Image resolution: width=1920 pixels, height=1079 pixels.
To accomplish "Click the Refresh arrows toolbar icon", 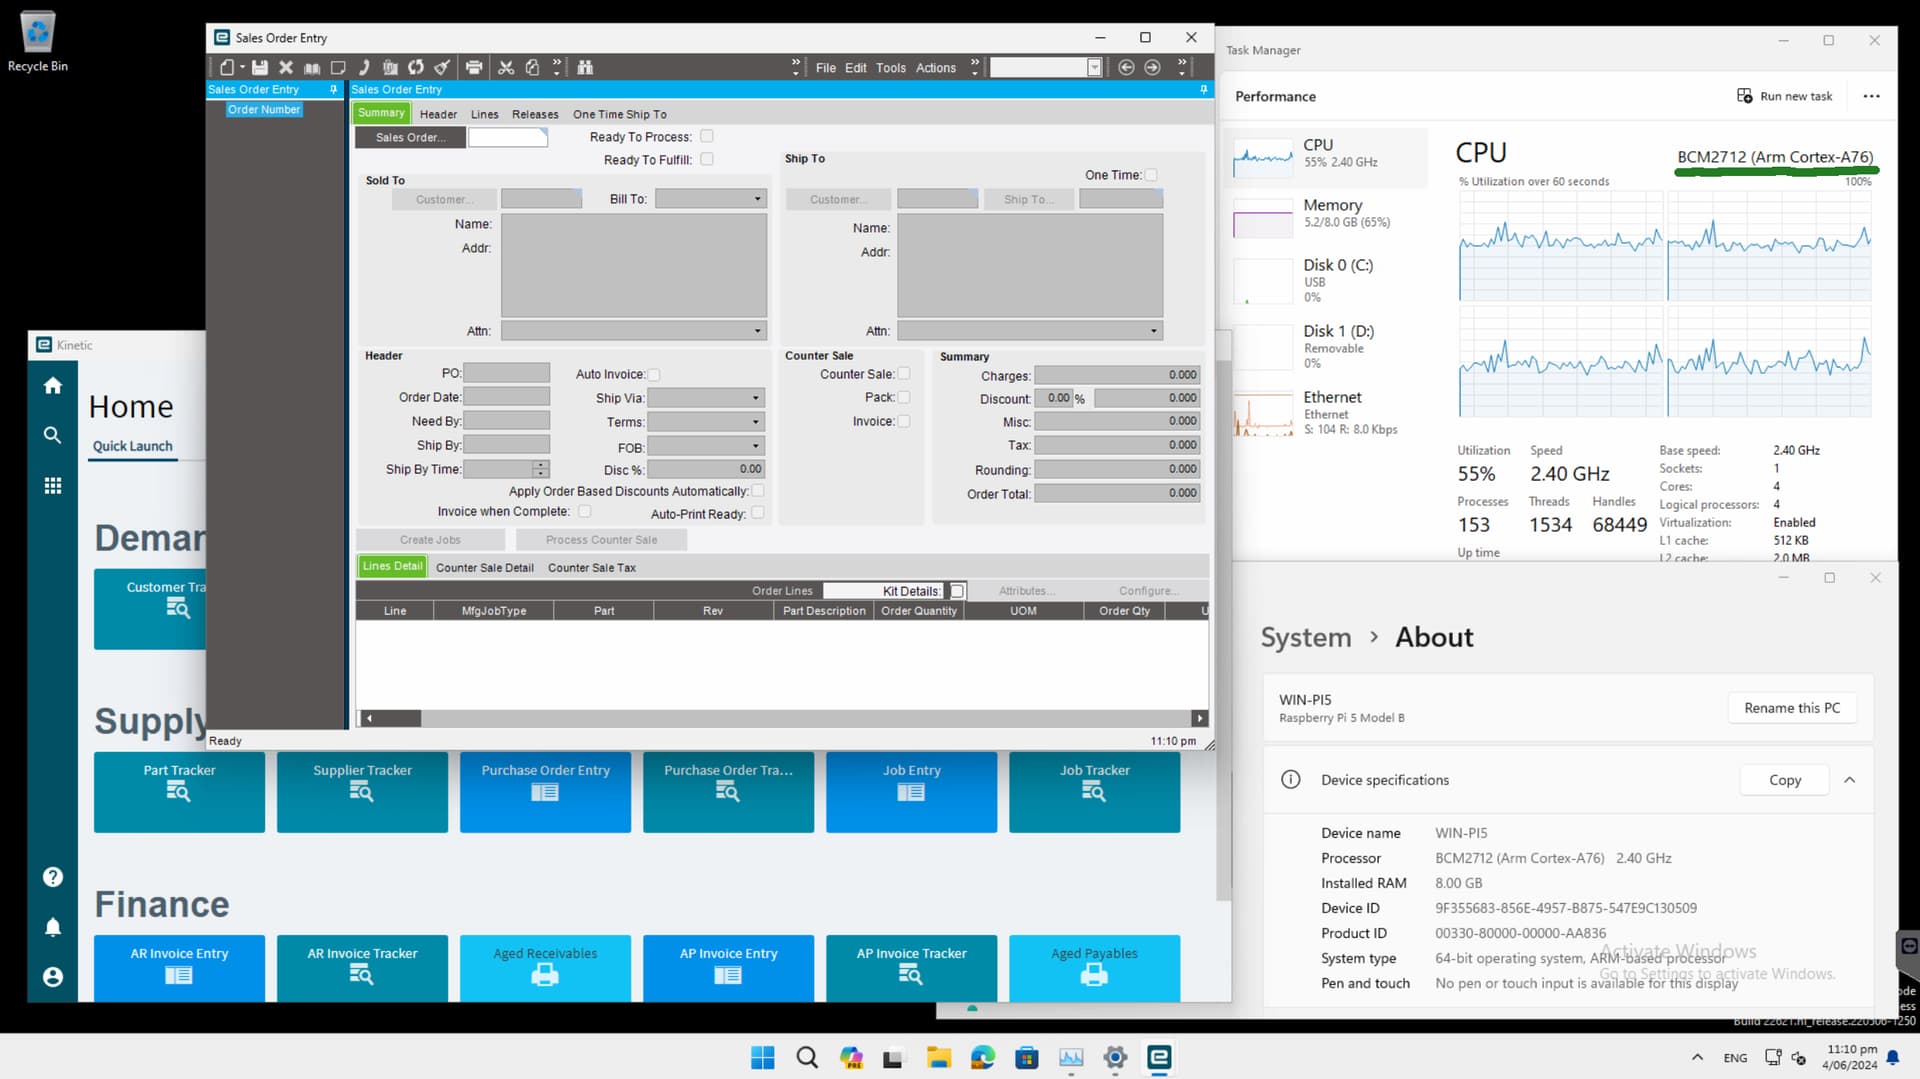I will point(416,67).
